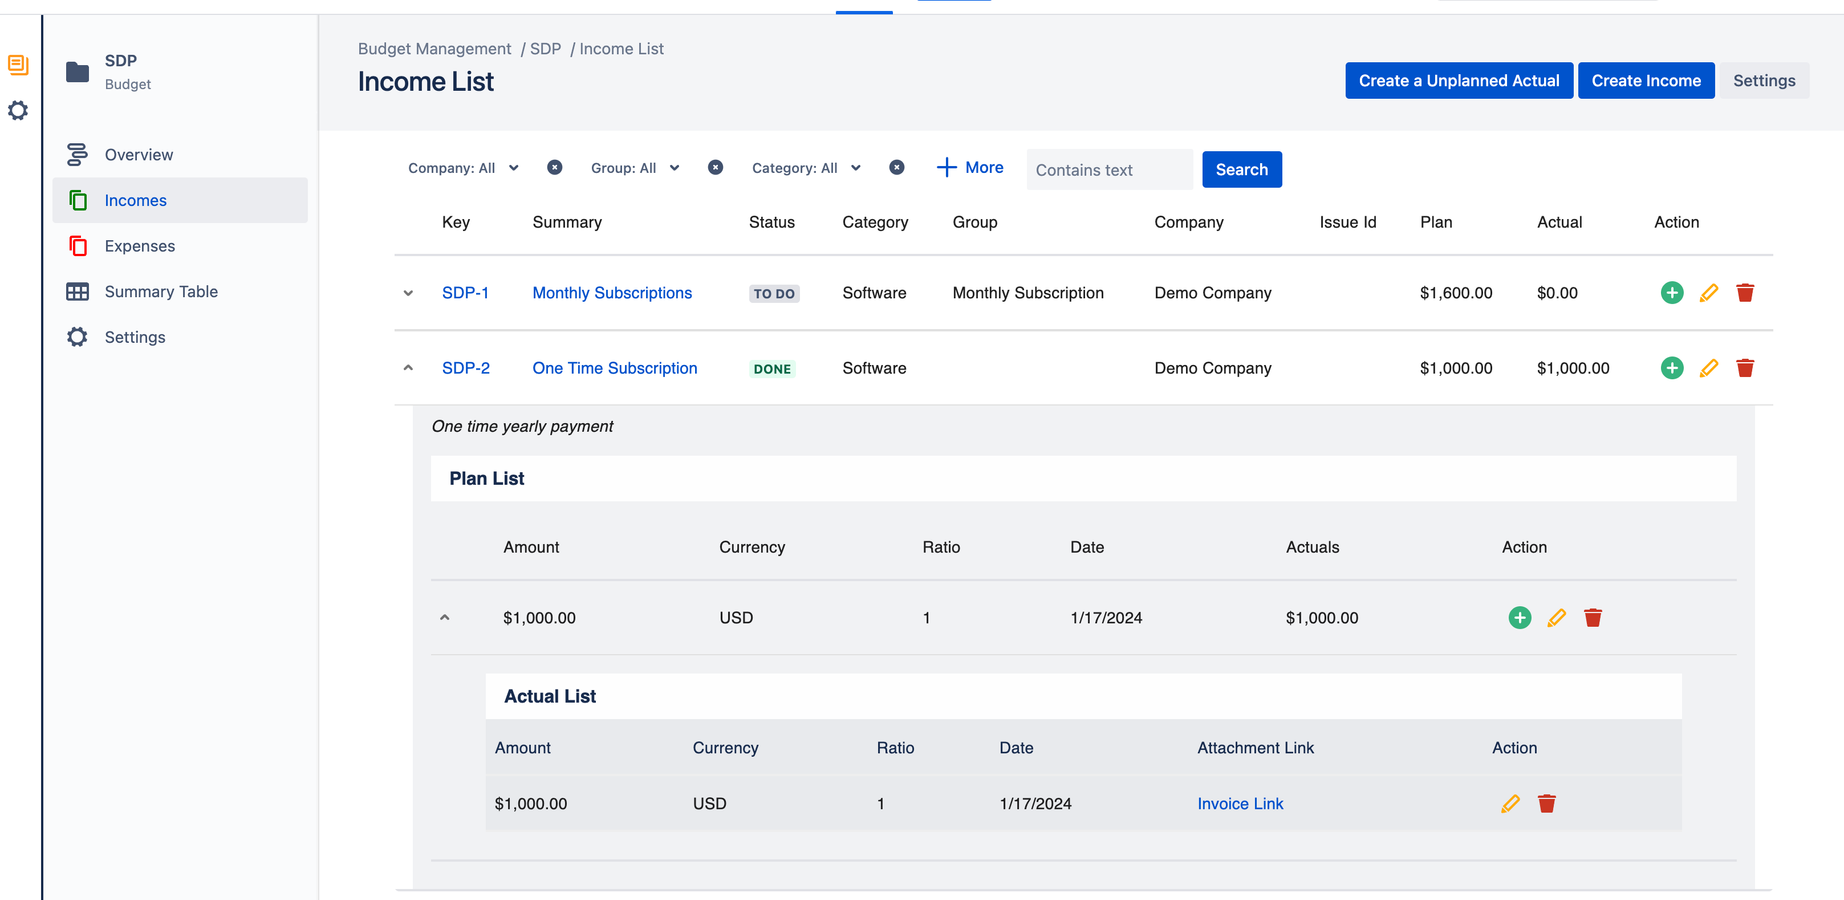Image resolution: width=1844 pixels, height=900 pixels.
Task: Open the Company: All dropdown
Action: [463, 168]
